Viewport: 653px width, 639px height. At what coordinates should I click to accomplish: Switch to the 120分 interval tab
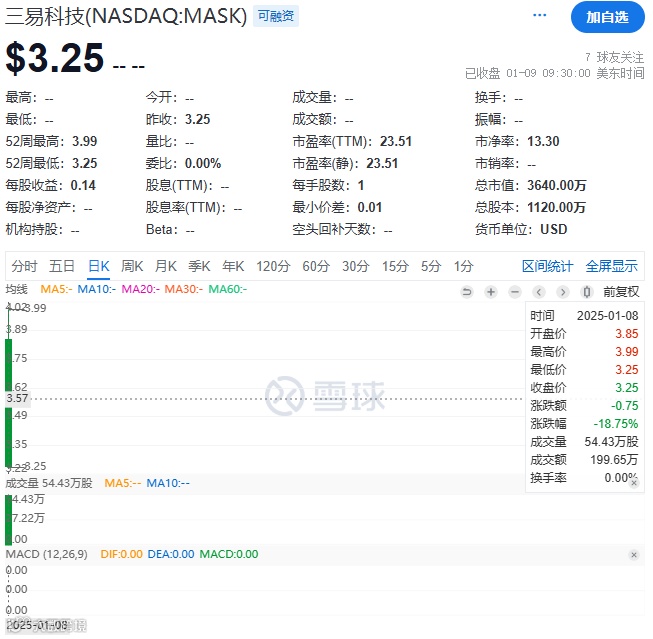(x=273, y=266)
